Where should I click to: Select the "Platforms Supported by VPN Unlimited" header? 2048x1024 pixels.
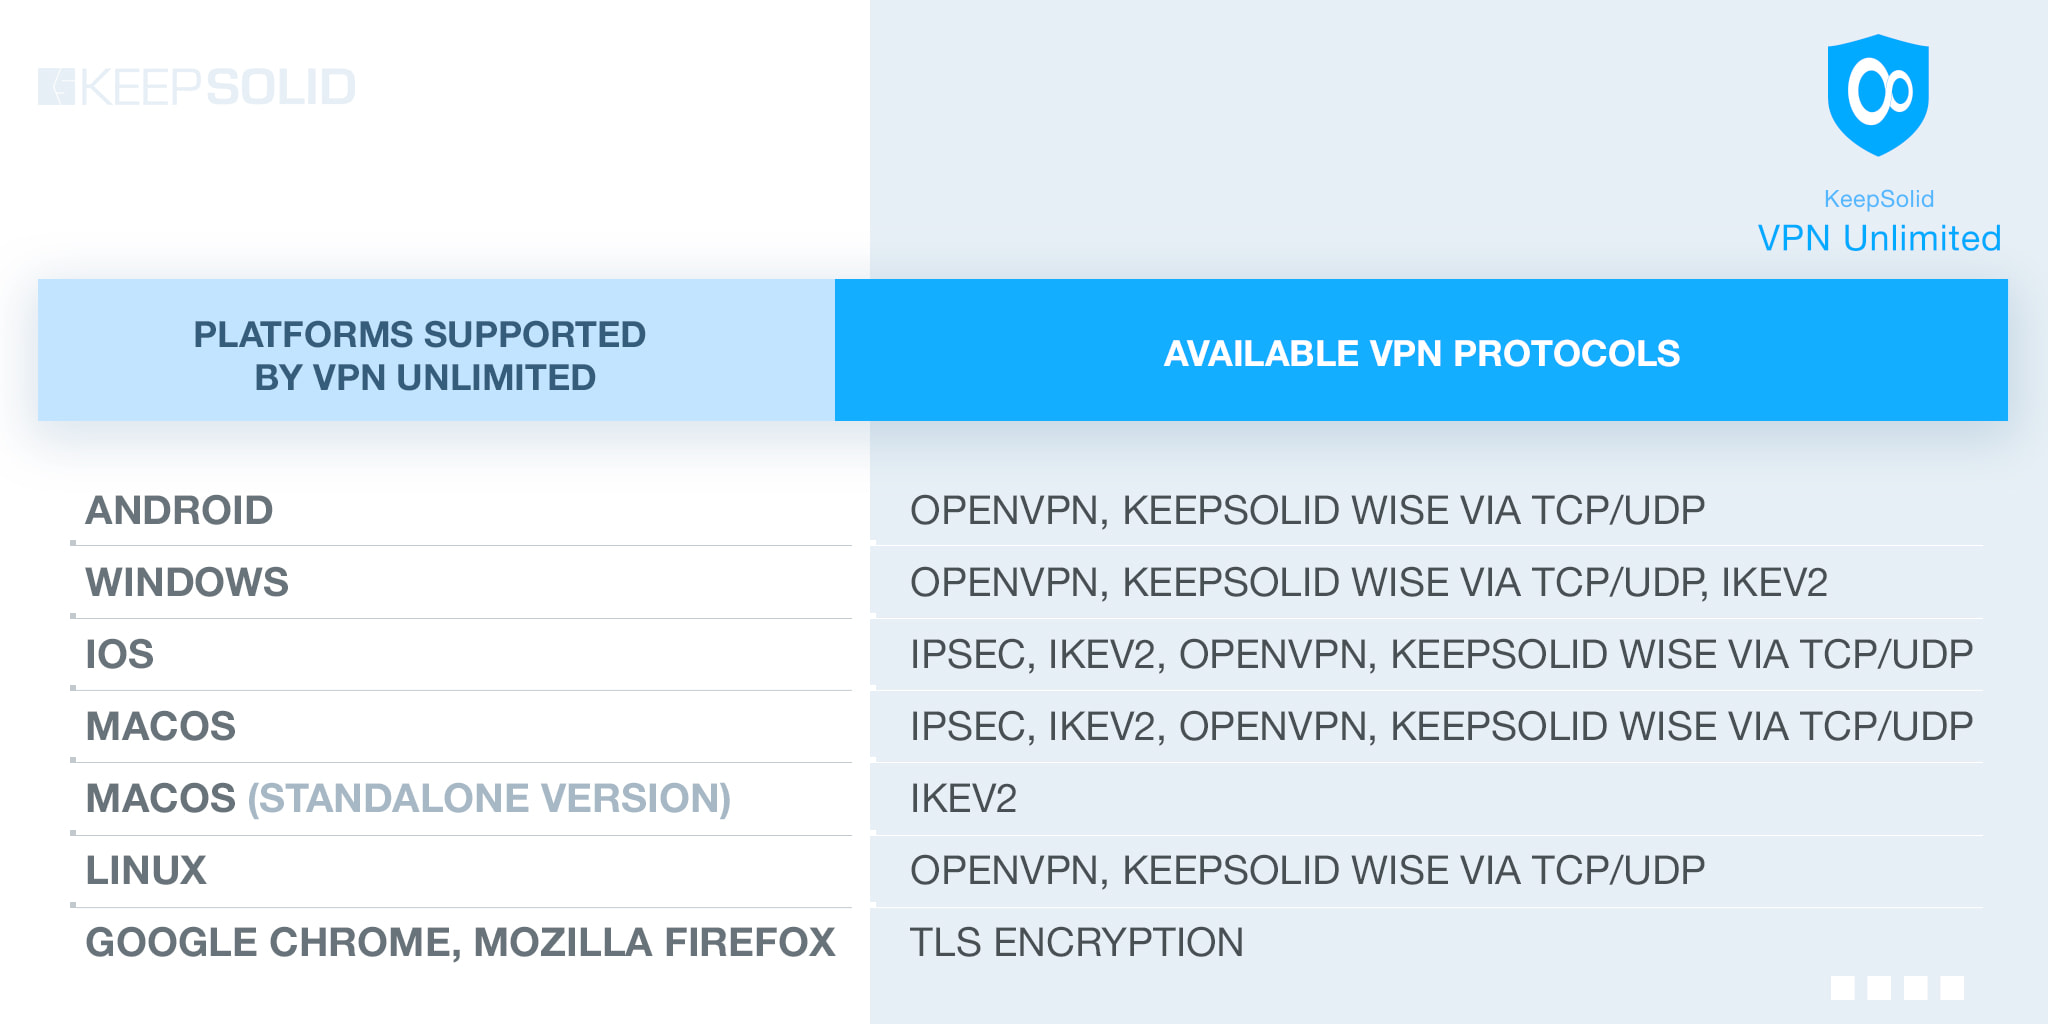coord(420,355)
